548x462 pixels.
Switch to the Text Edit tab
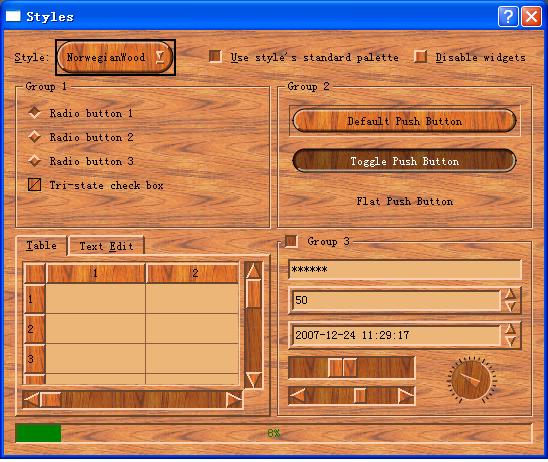point(106,246)
